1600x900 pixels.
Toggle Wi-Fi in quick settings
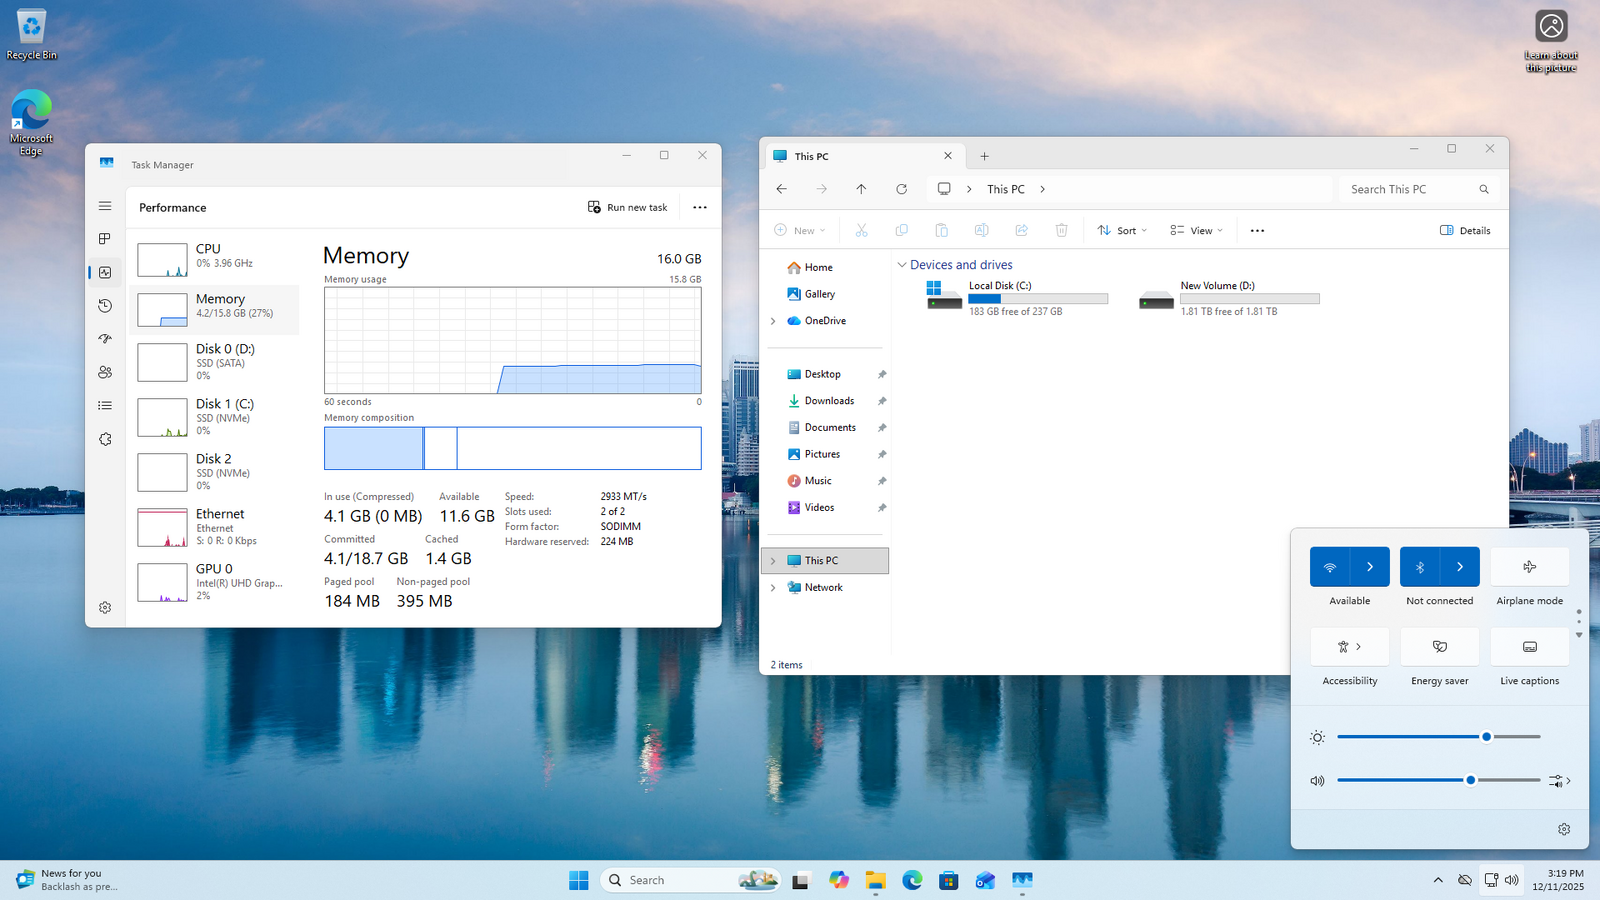click(1330, 567)
